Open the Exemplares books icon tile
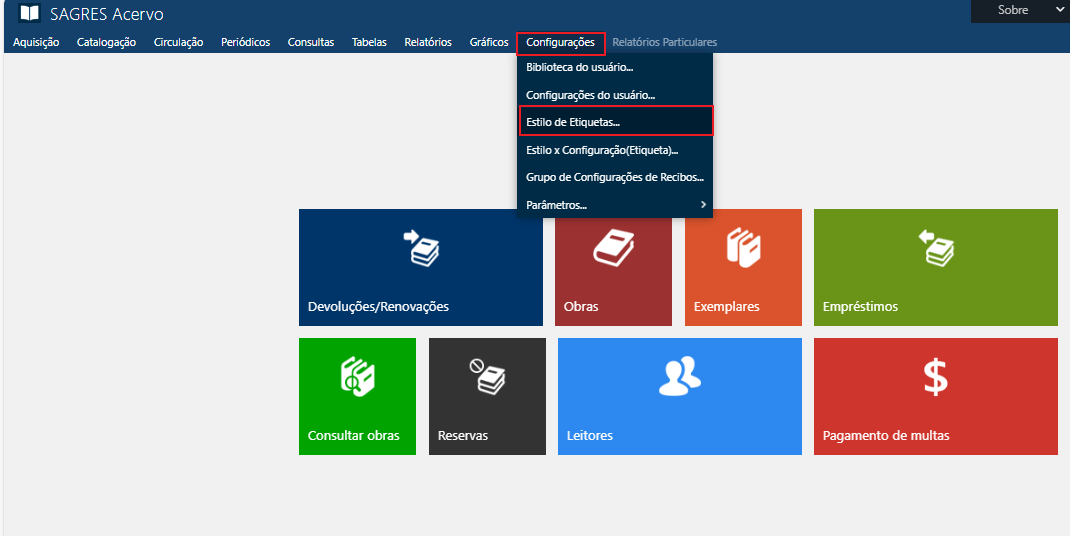This screenshot has height=536, width=1070. point(744,247)
